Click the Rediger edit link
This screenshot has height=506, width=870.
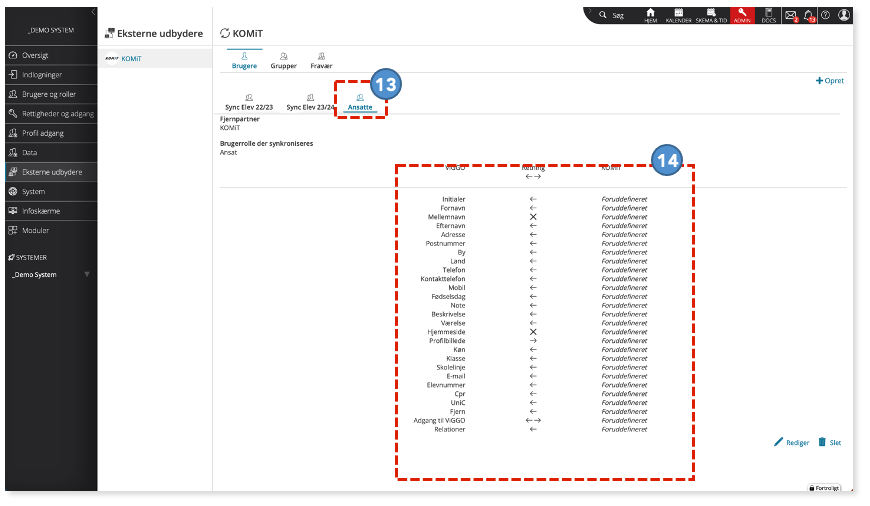pyautogui.click(x=792, y=442)
